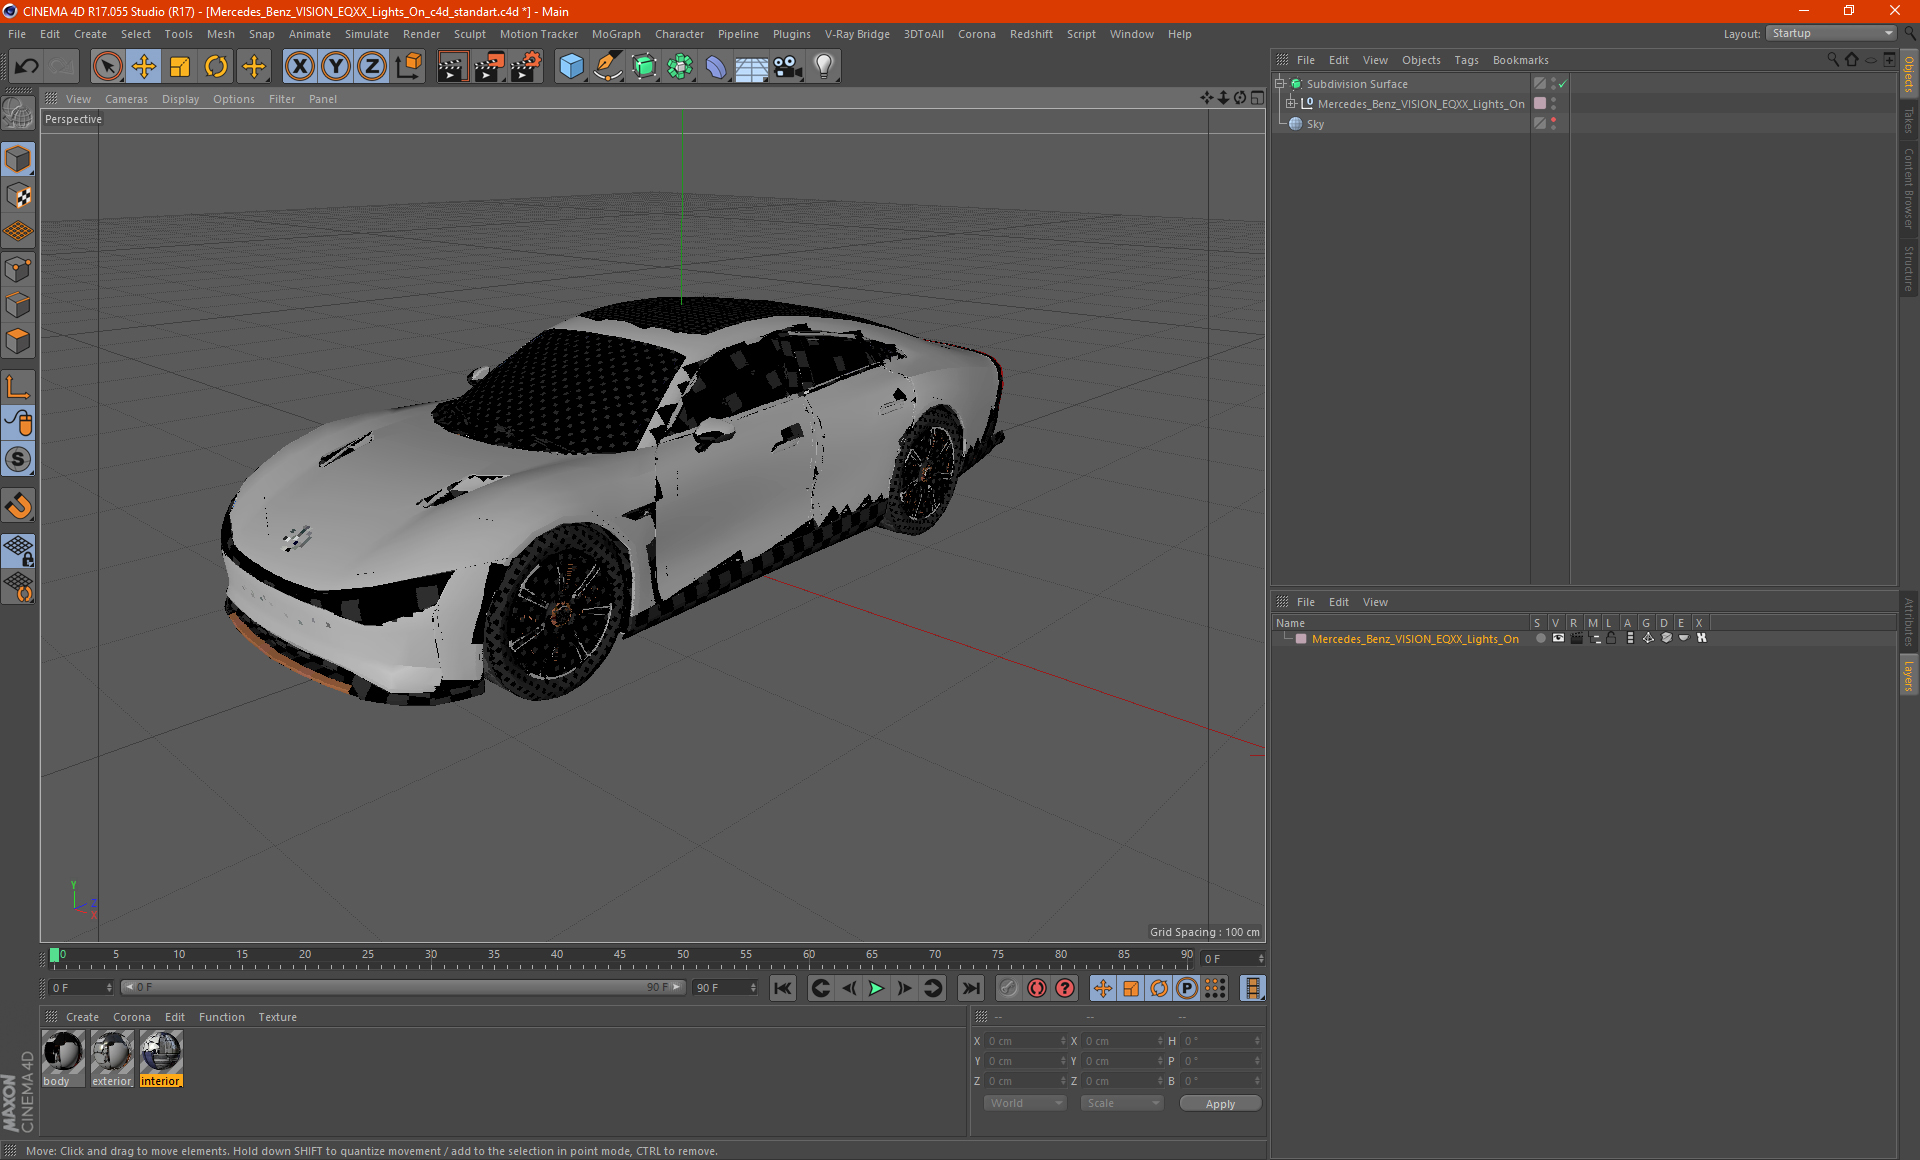Add a camera object

point(788,67)
